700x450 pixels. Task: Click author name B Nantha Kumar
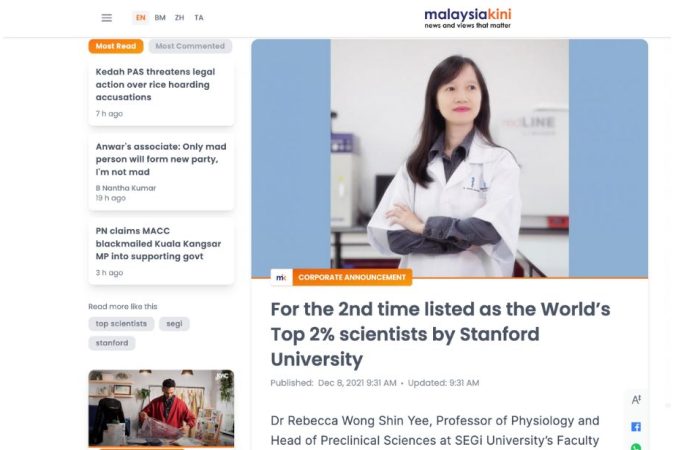[x=126, y=188]
